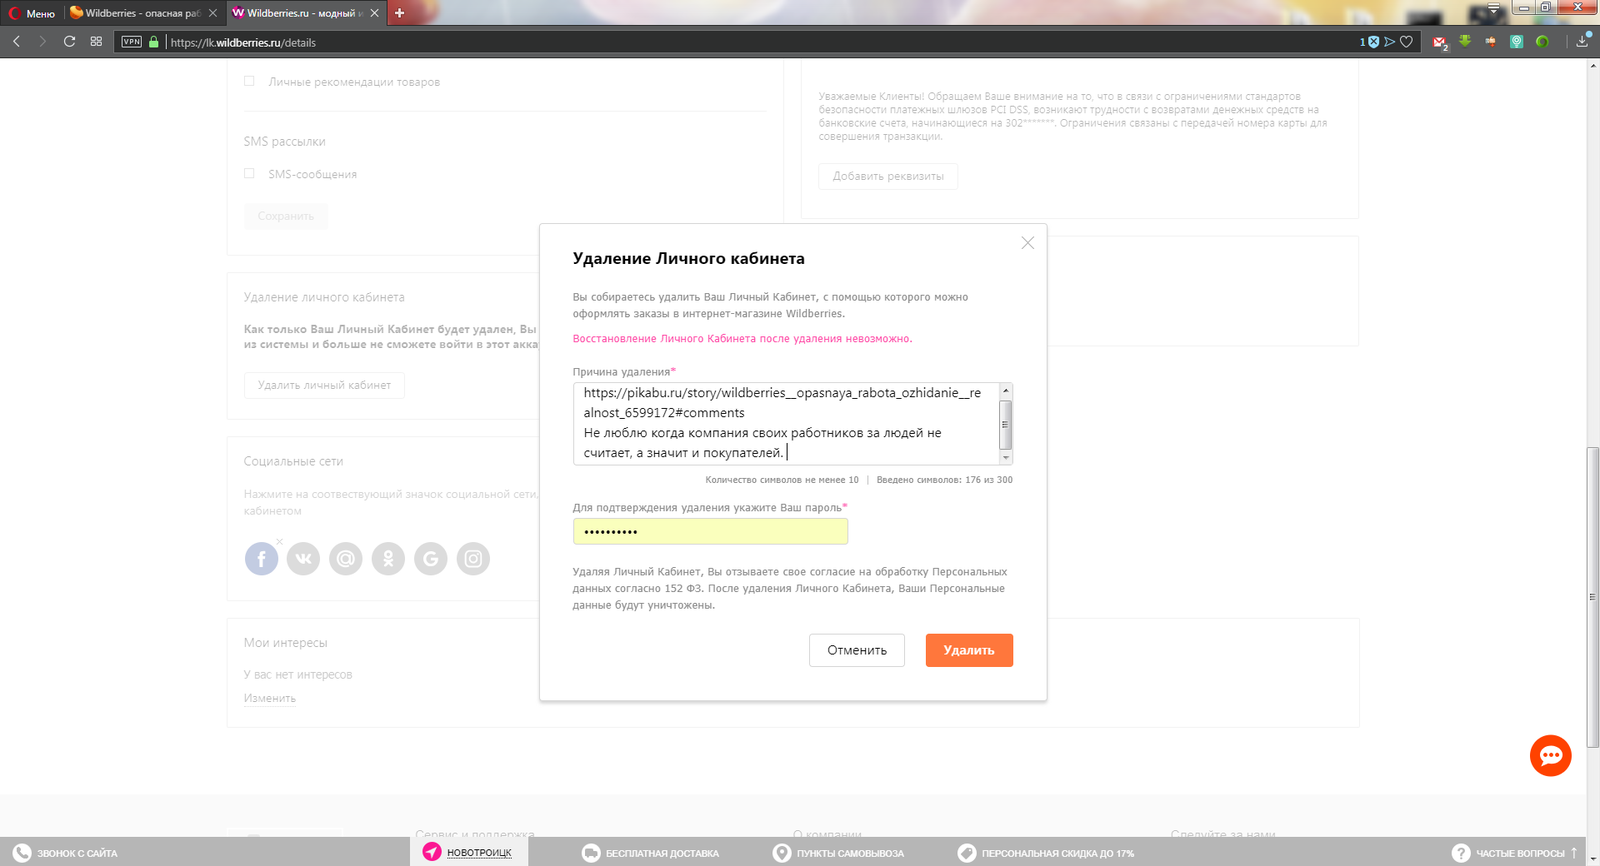1600x866 pixels.
Task: Open Персональная скидка до 17% link
Action: pos(1046,853)
